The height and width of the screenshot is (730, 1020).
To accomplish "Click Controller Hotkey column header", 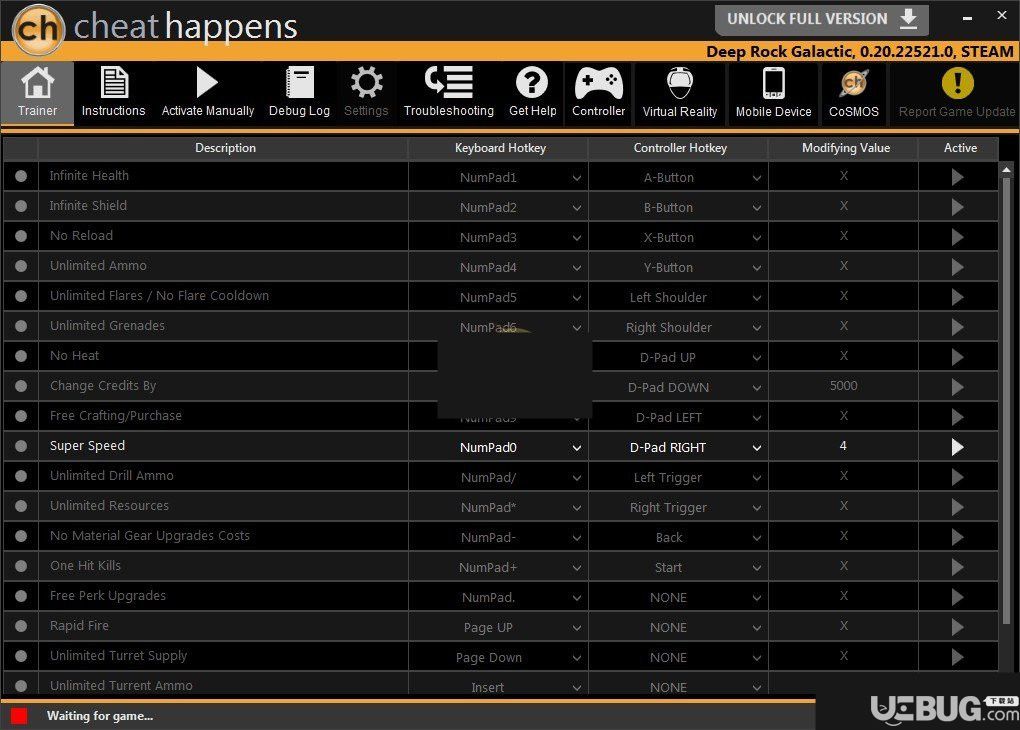I will [x=680, y=148].
